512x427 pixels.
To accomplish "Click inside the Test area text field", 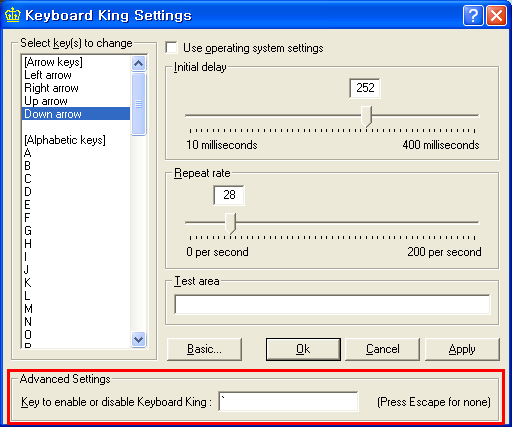I will click(x=332, y=304).
